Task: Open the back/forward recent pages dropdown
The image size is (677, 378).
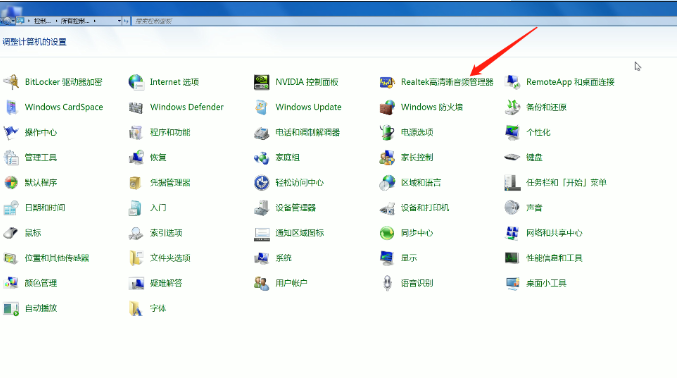Action: coord(14,21)
